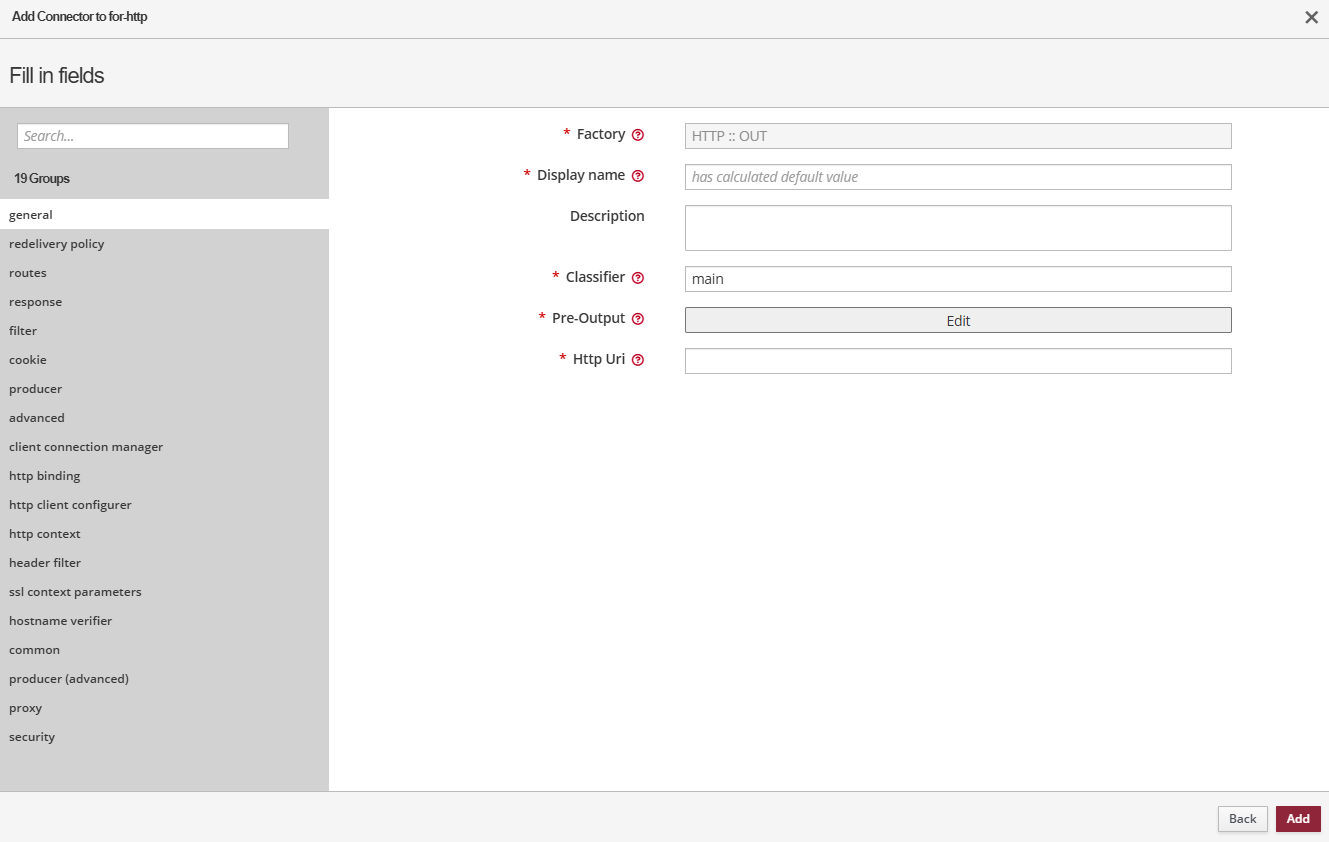Switch to the security group

[32, 737]
